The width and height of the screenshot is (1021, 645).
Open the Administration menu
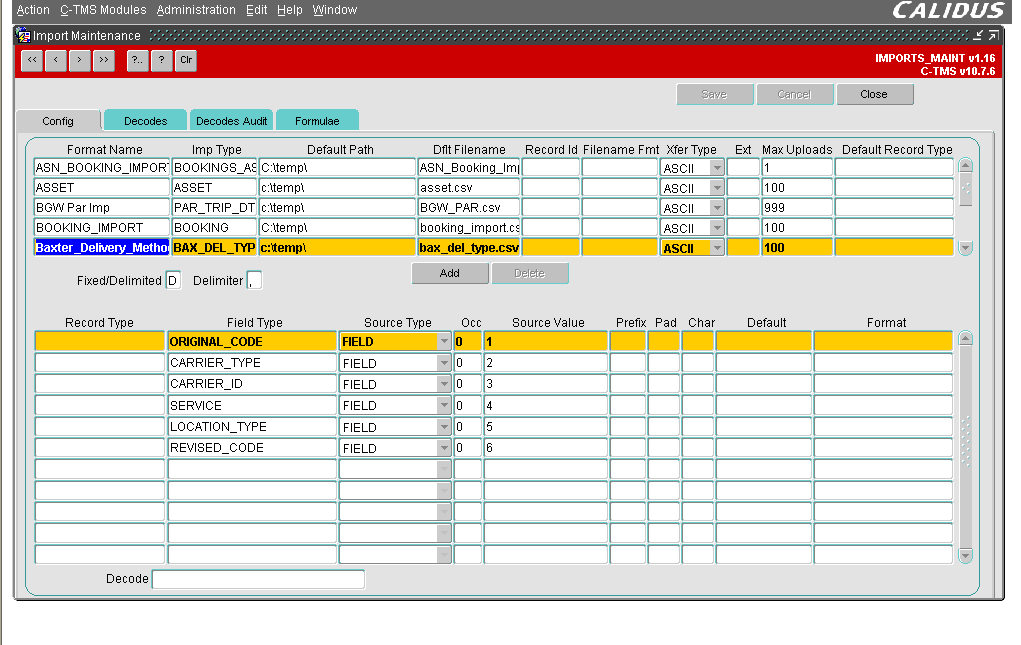pos(196,10)
